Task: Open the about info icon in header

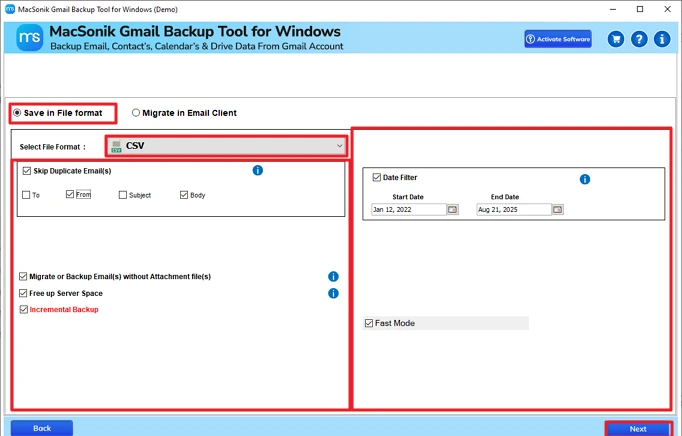Action: [662, 39]
